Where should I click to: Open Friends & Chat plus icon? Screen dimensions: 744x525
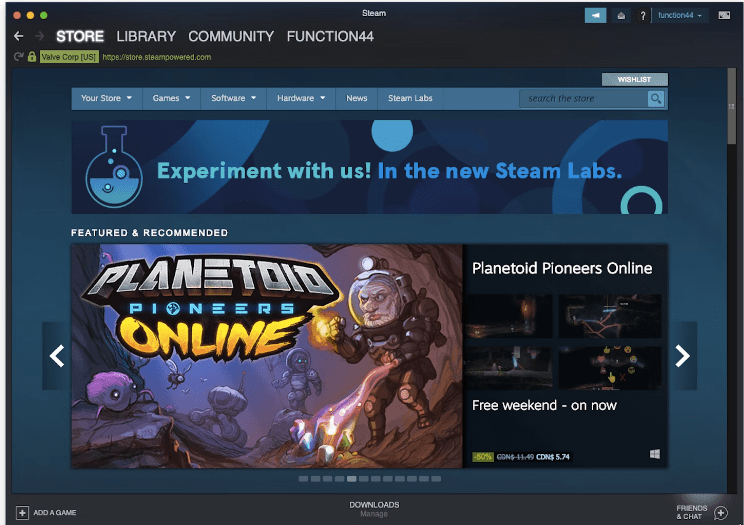point(721,513)
